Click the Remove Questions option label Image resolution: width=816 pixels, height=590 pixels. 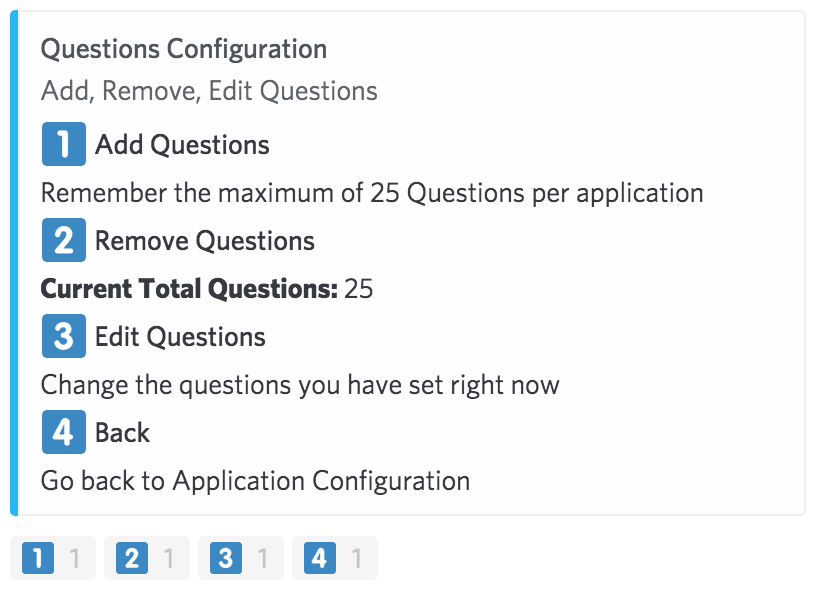pyautogui.click(x=205, y=241)
